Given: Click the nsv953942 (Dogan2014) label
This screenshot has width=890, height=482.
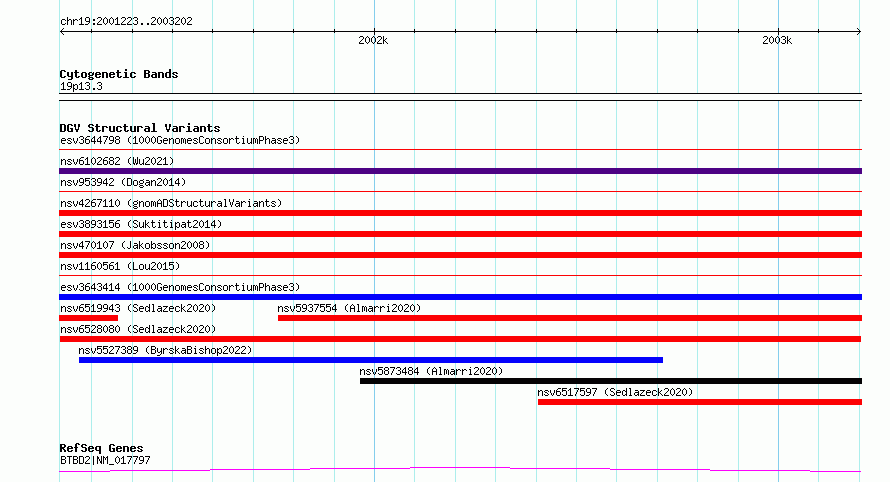Looking at the screenshot, I should 123,182.
